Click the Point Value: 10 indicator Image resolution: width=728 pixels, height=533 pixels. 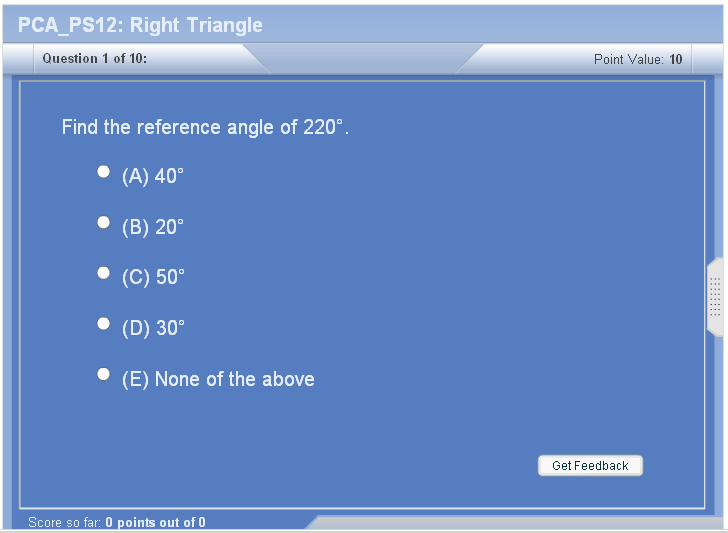point(638,59)
